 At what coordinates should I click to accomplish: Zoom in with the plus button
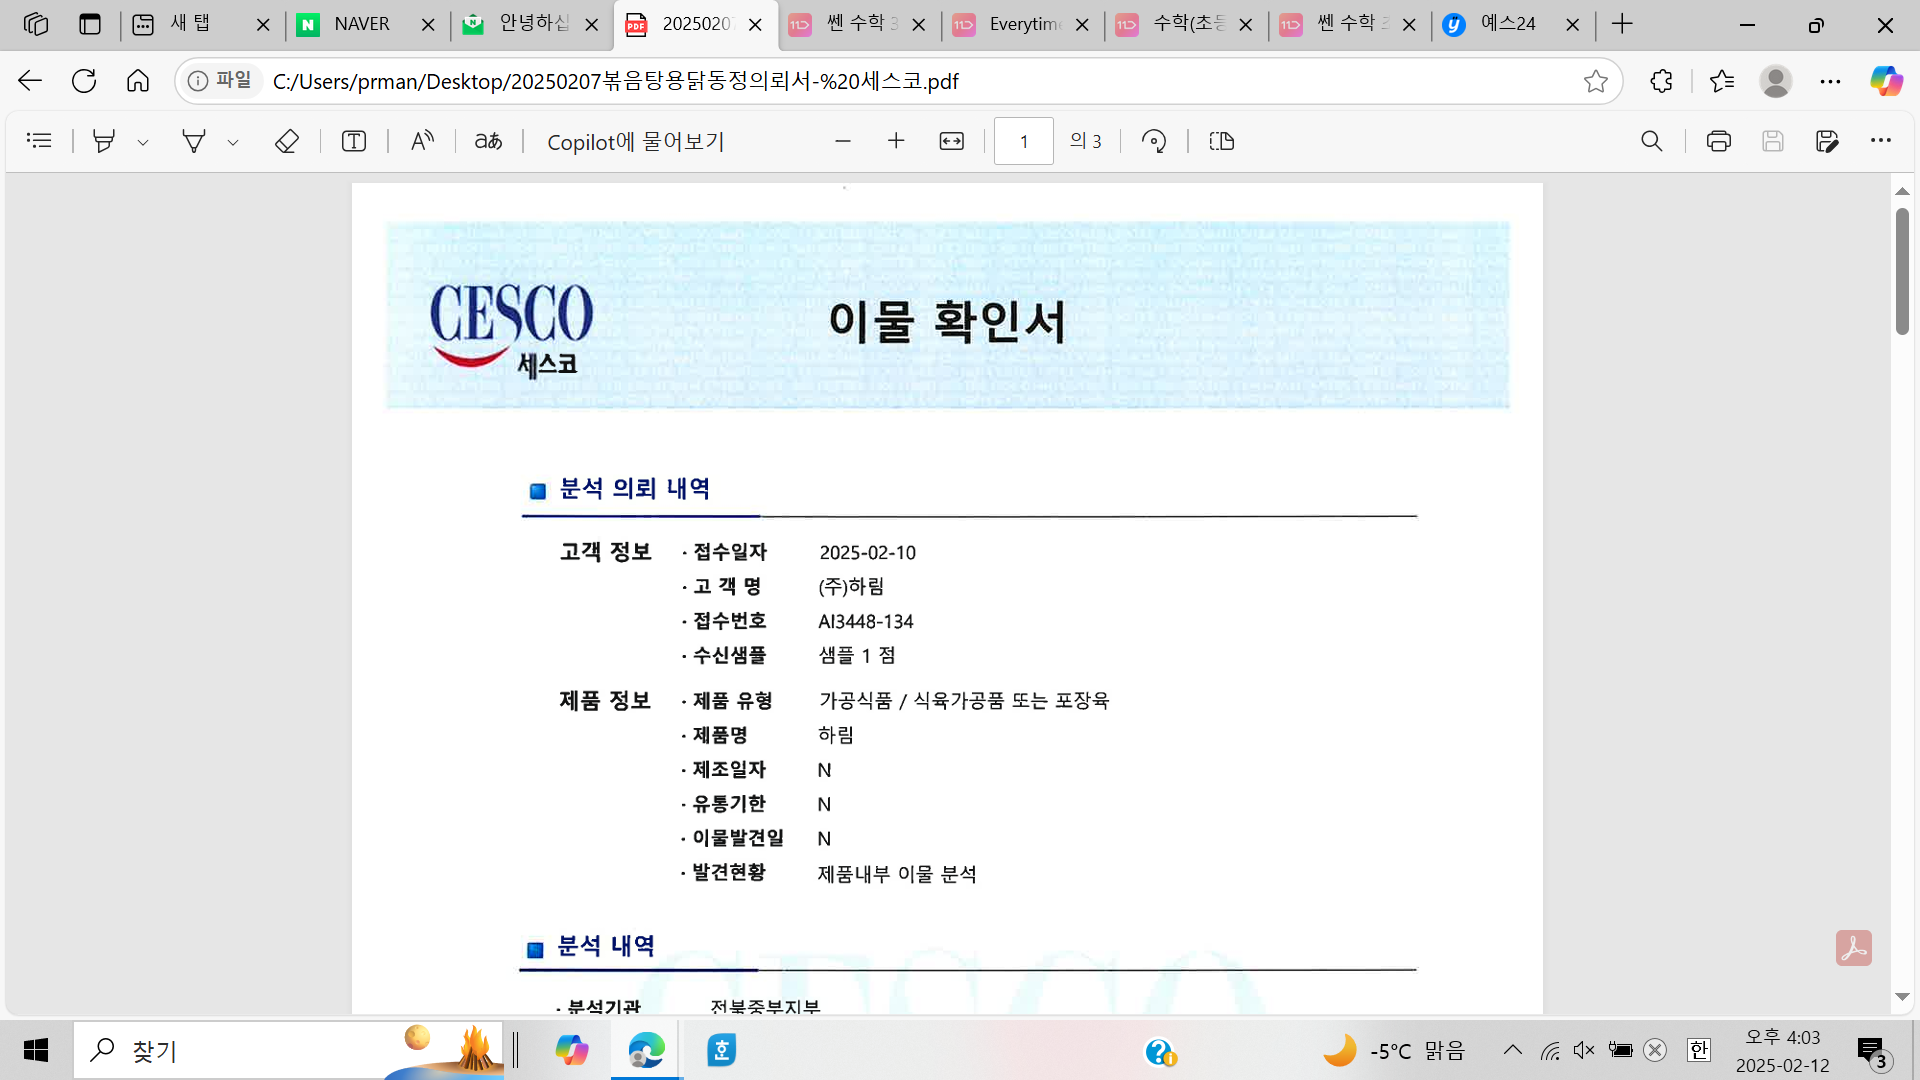click(x=896, y=141)
